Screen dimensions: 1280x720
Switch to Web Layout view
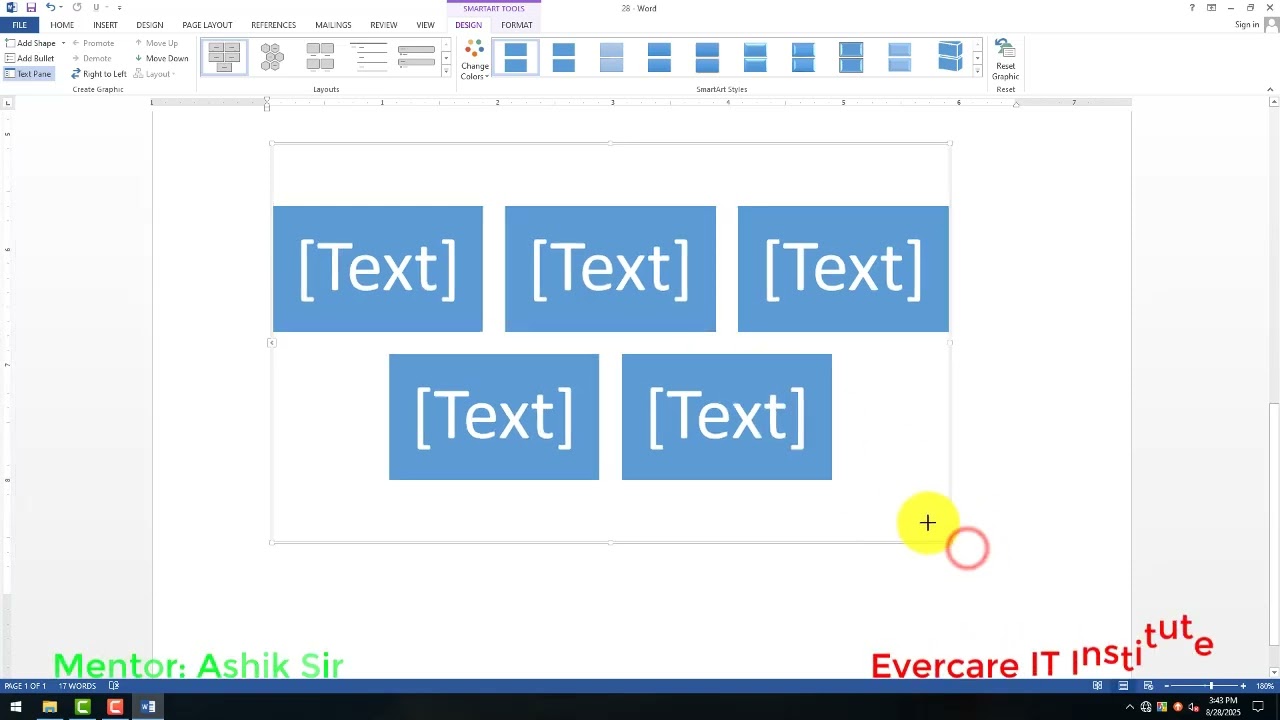coord(1148,686)
